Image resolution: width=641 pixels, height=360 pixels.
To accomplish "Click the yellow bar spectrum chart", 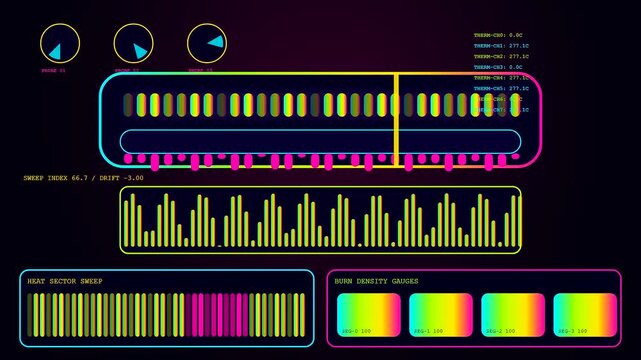I will [320, 220].
